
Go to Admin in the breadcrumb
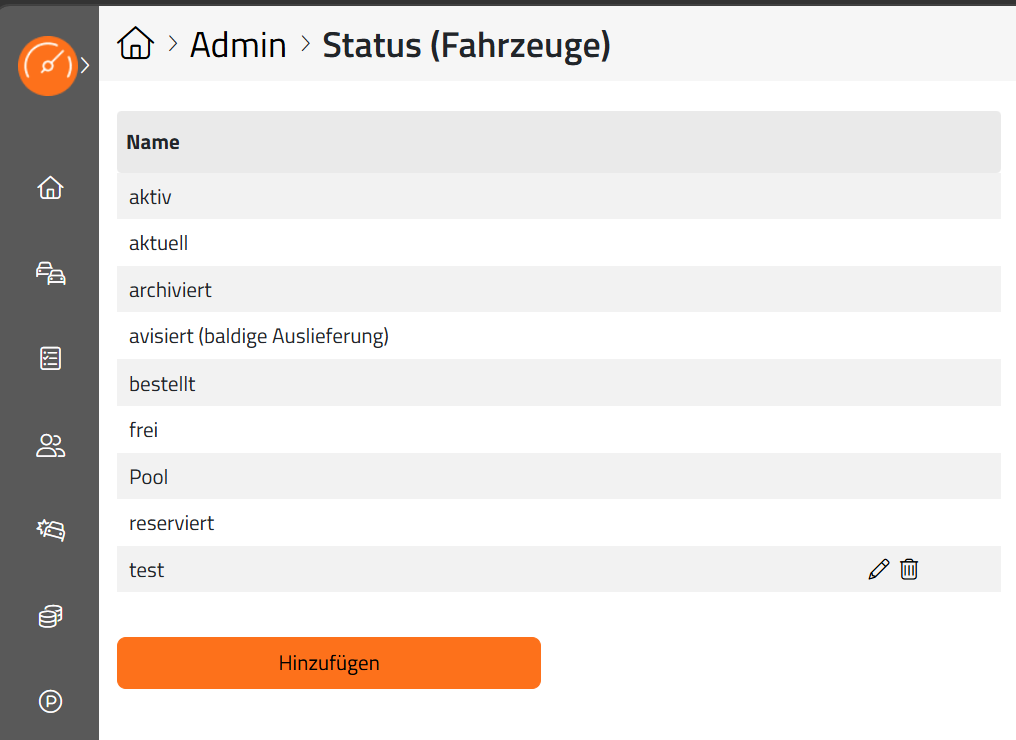(x=238, y=45)
